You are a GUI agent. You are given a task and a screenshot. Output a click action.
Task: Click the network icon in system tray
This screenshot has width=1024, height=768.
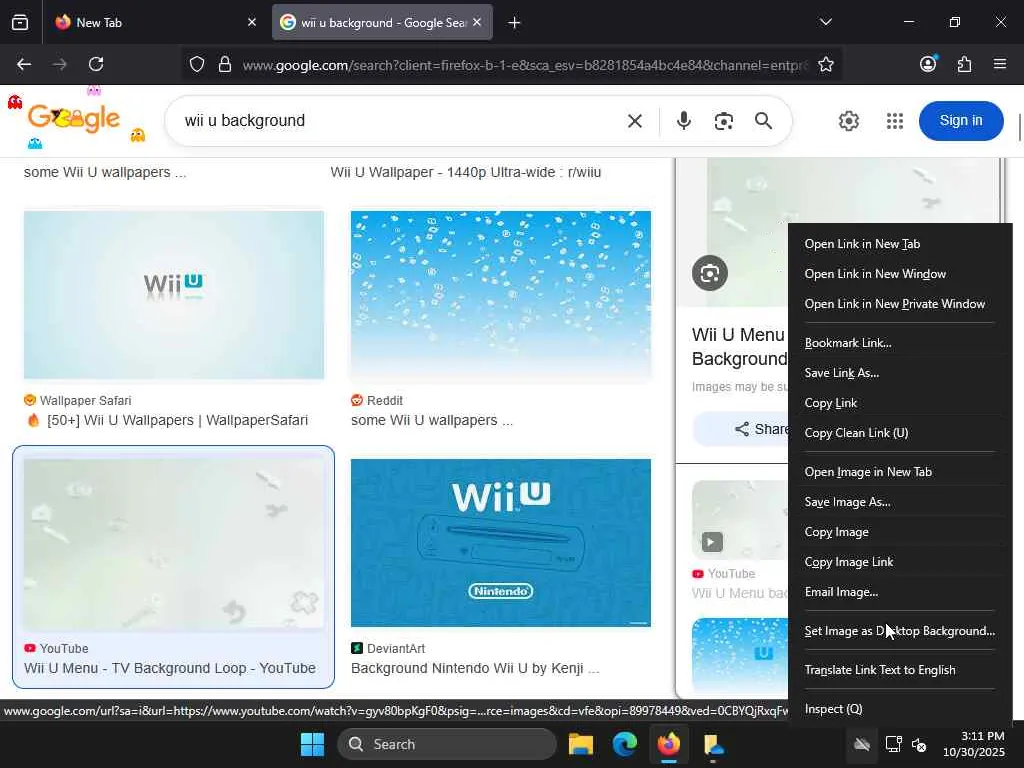coord(893,744)
